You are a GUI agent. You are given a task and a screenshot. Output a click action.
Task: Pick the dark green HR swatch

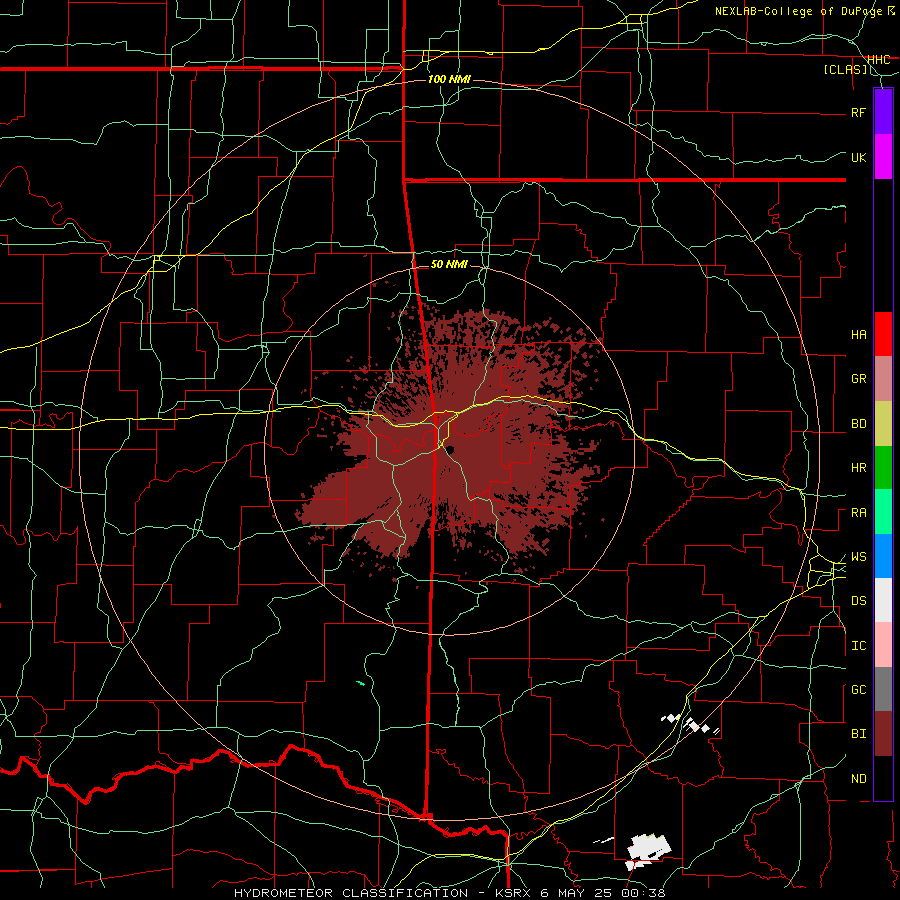[x=883, y=468]
